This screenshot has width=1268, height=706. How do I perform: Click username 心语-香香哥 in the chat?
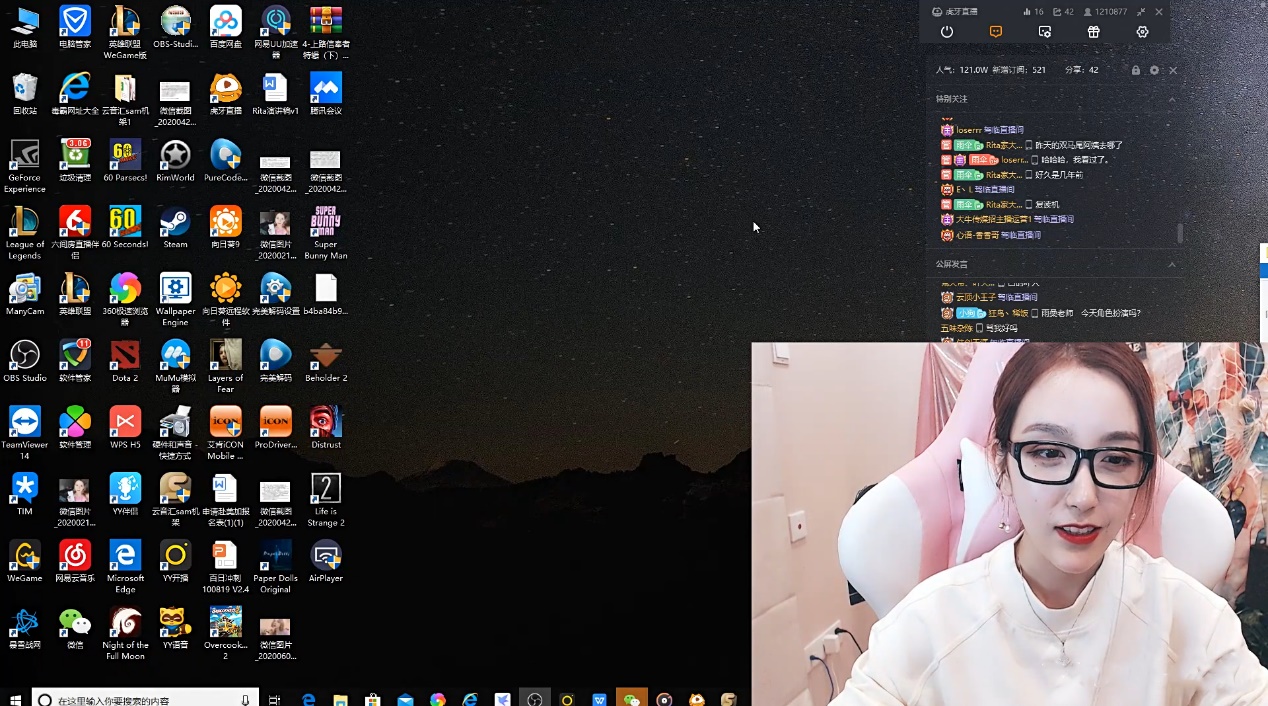pyautogui.click(x=977, y=235)
